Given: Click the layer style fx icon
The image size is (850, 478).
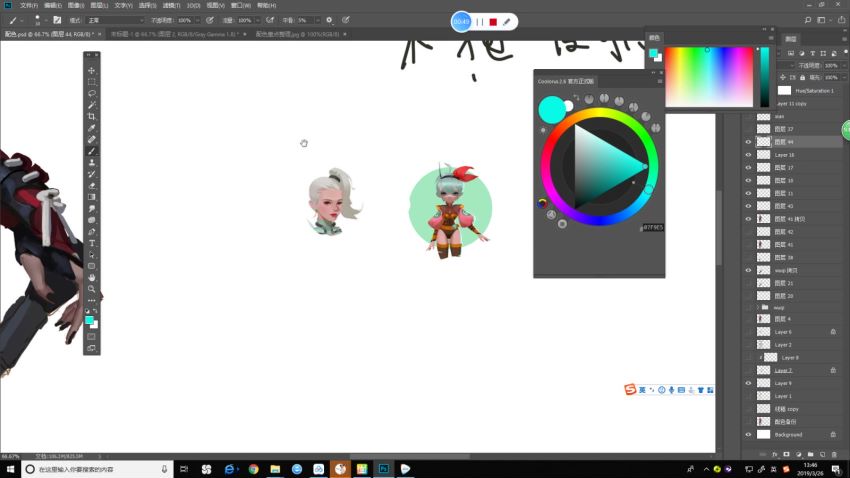Looking at the screenshot, I should [775, 454].
